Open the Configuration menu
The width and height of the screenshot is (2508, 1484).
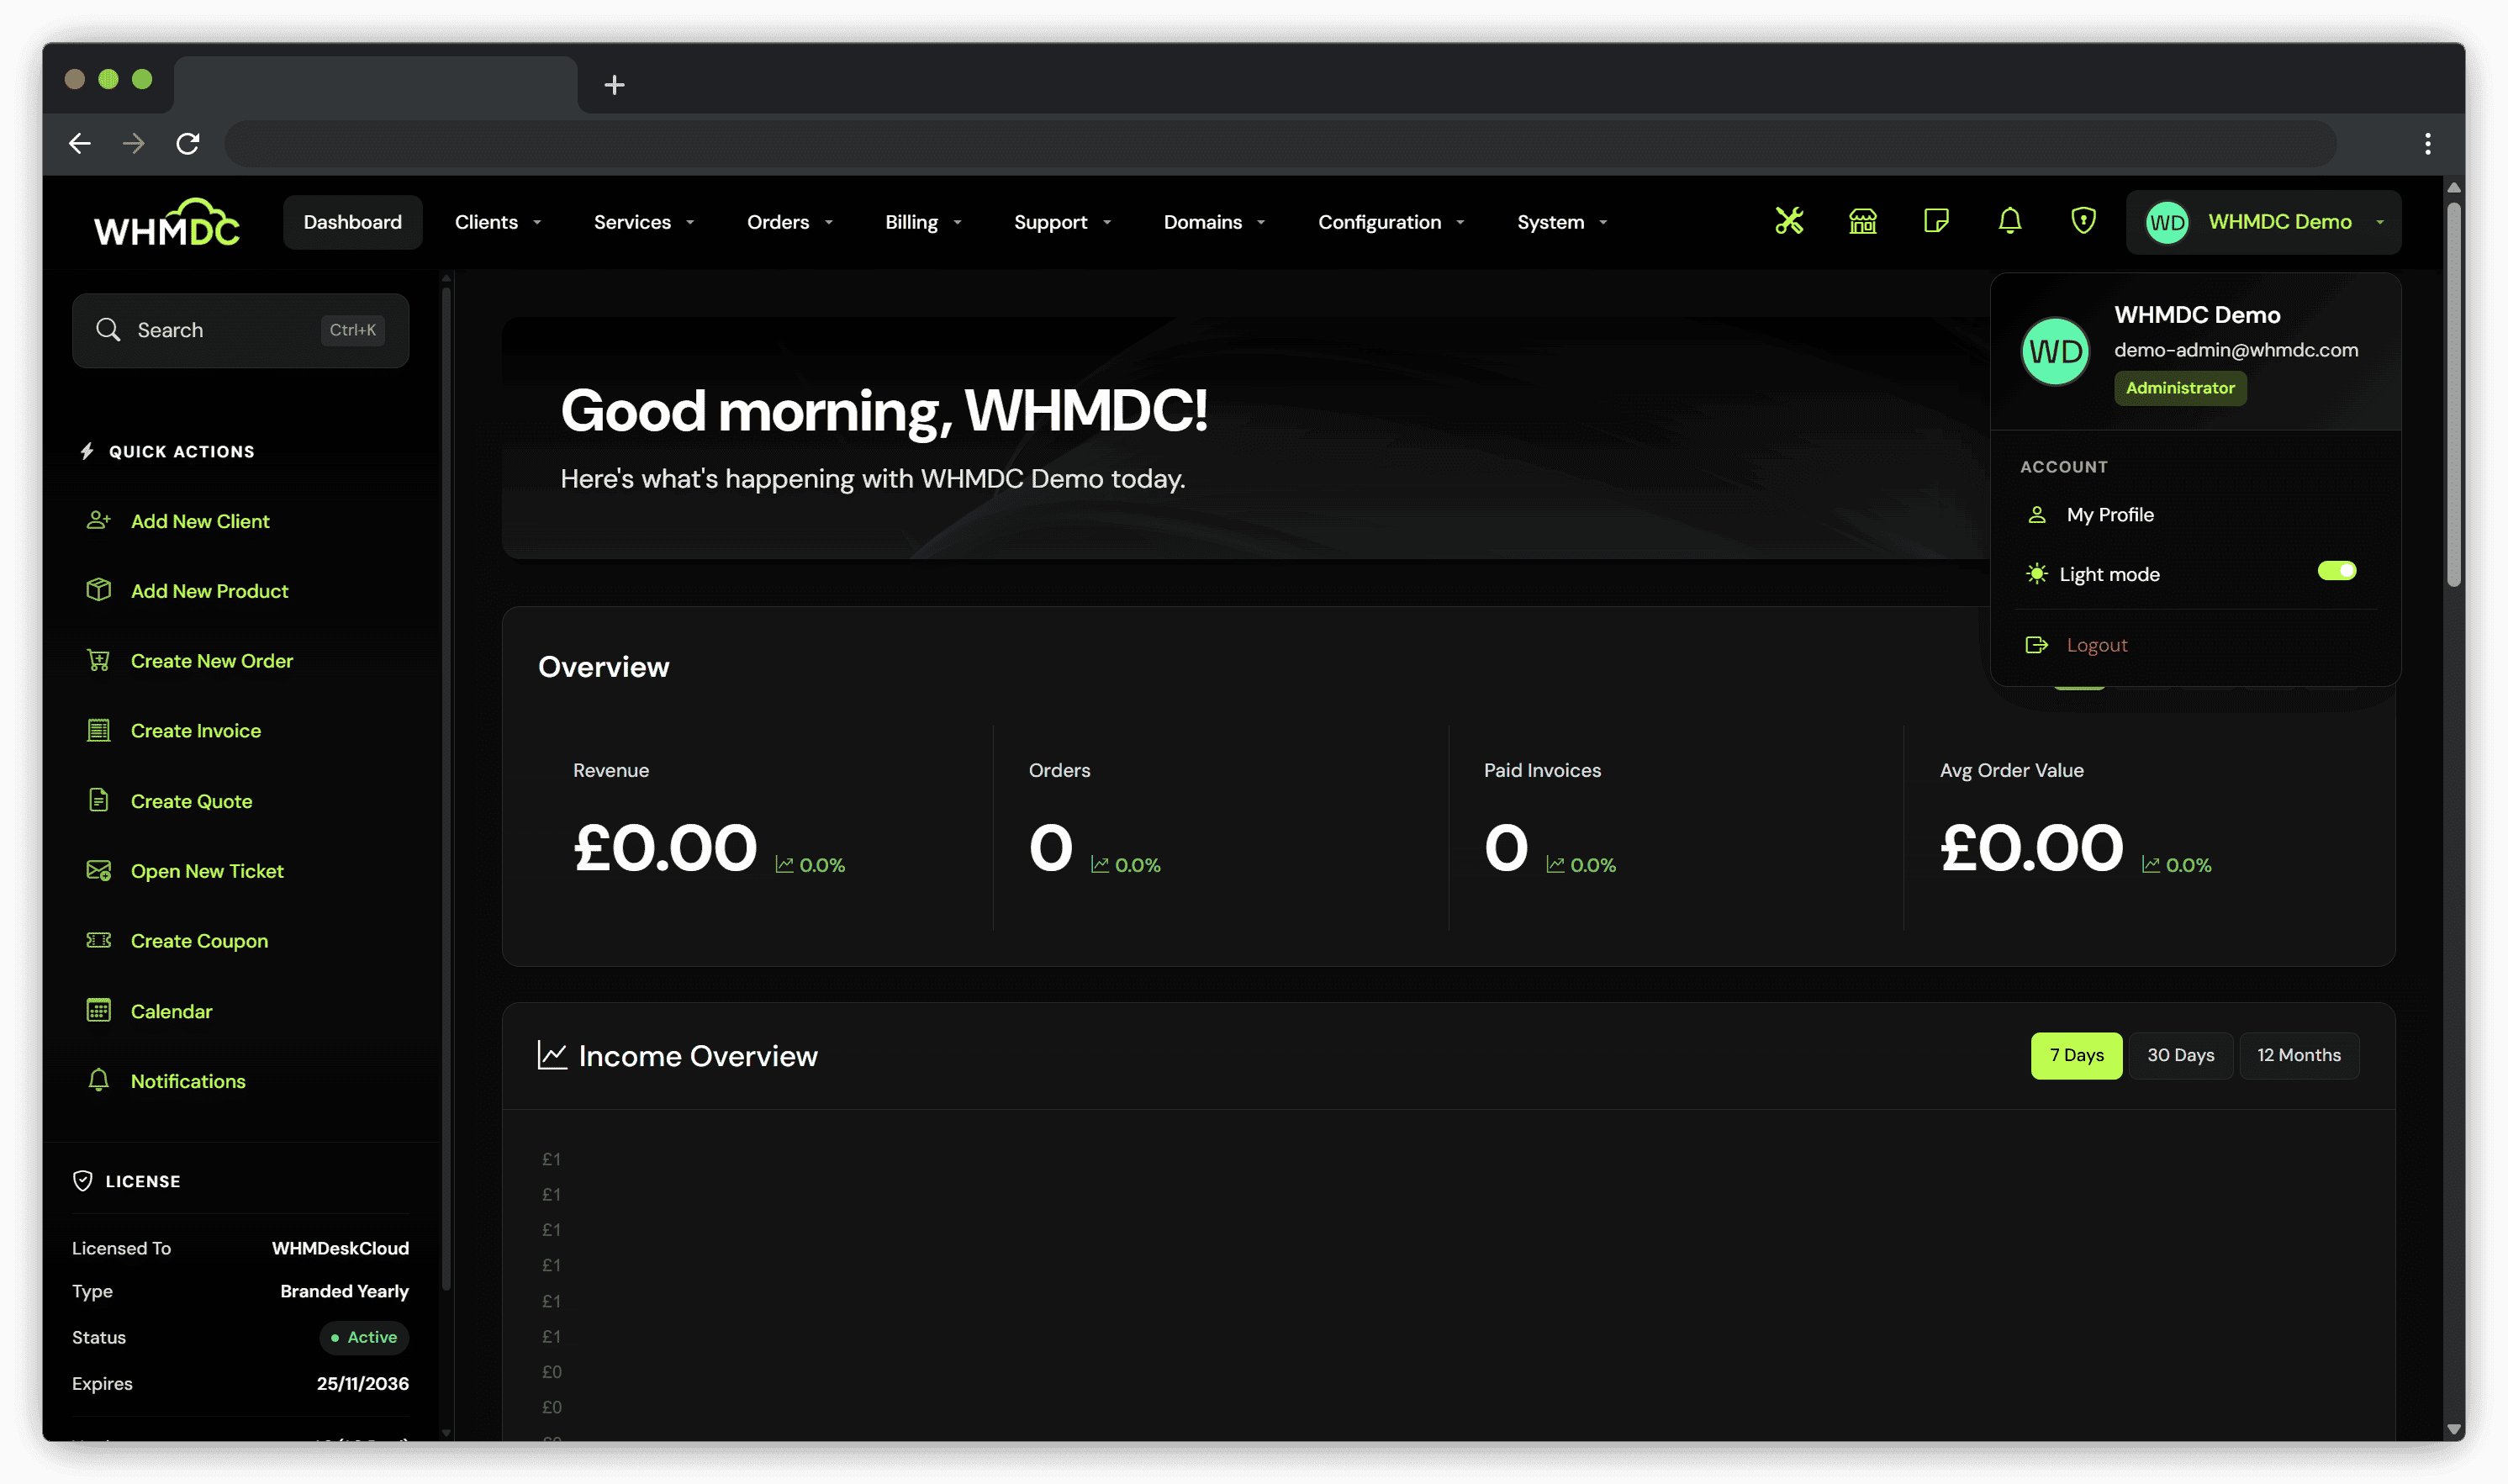pyautogui.click(x=1389, y=222)
